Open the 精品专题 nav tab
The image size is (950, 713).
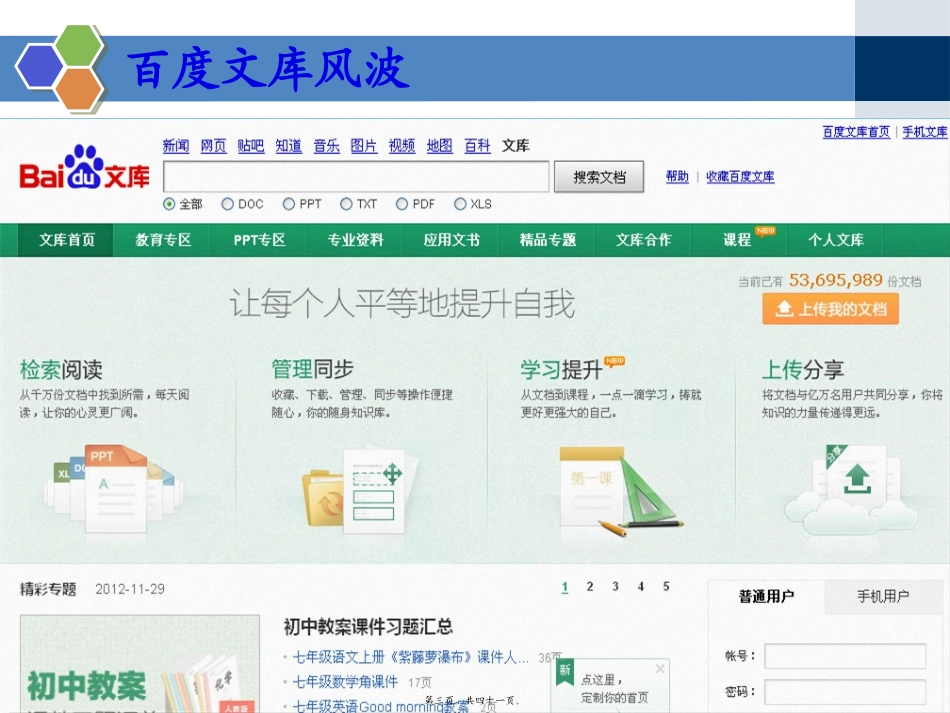click(x=547, y=240)
